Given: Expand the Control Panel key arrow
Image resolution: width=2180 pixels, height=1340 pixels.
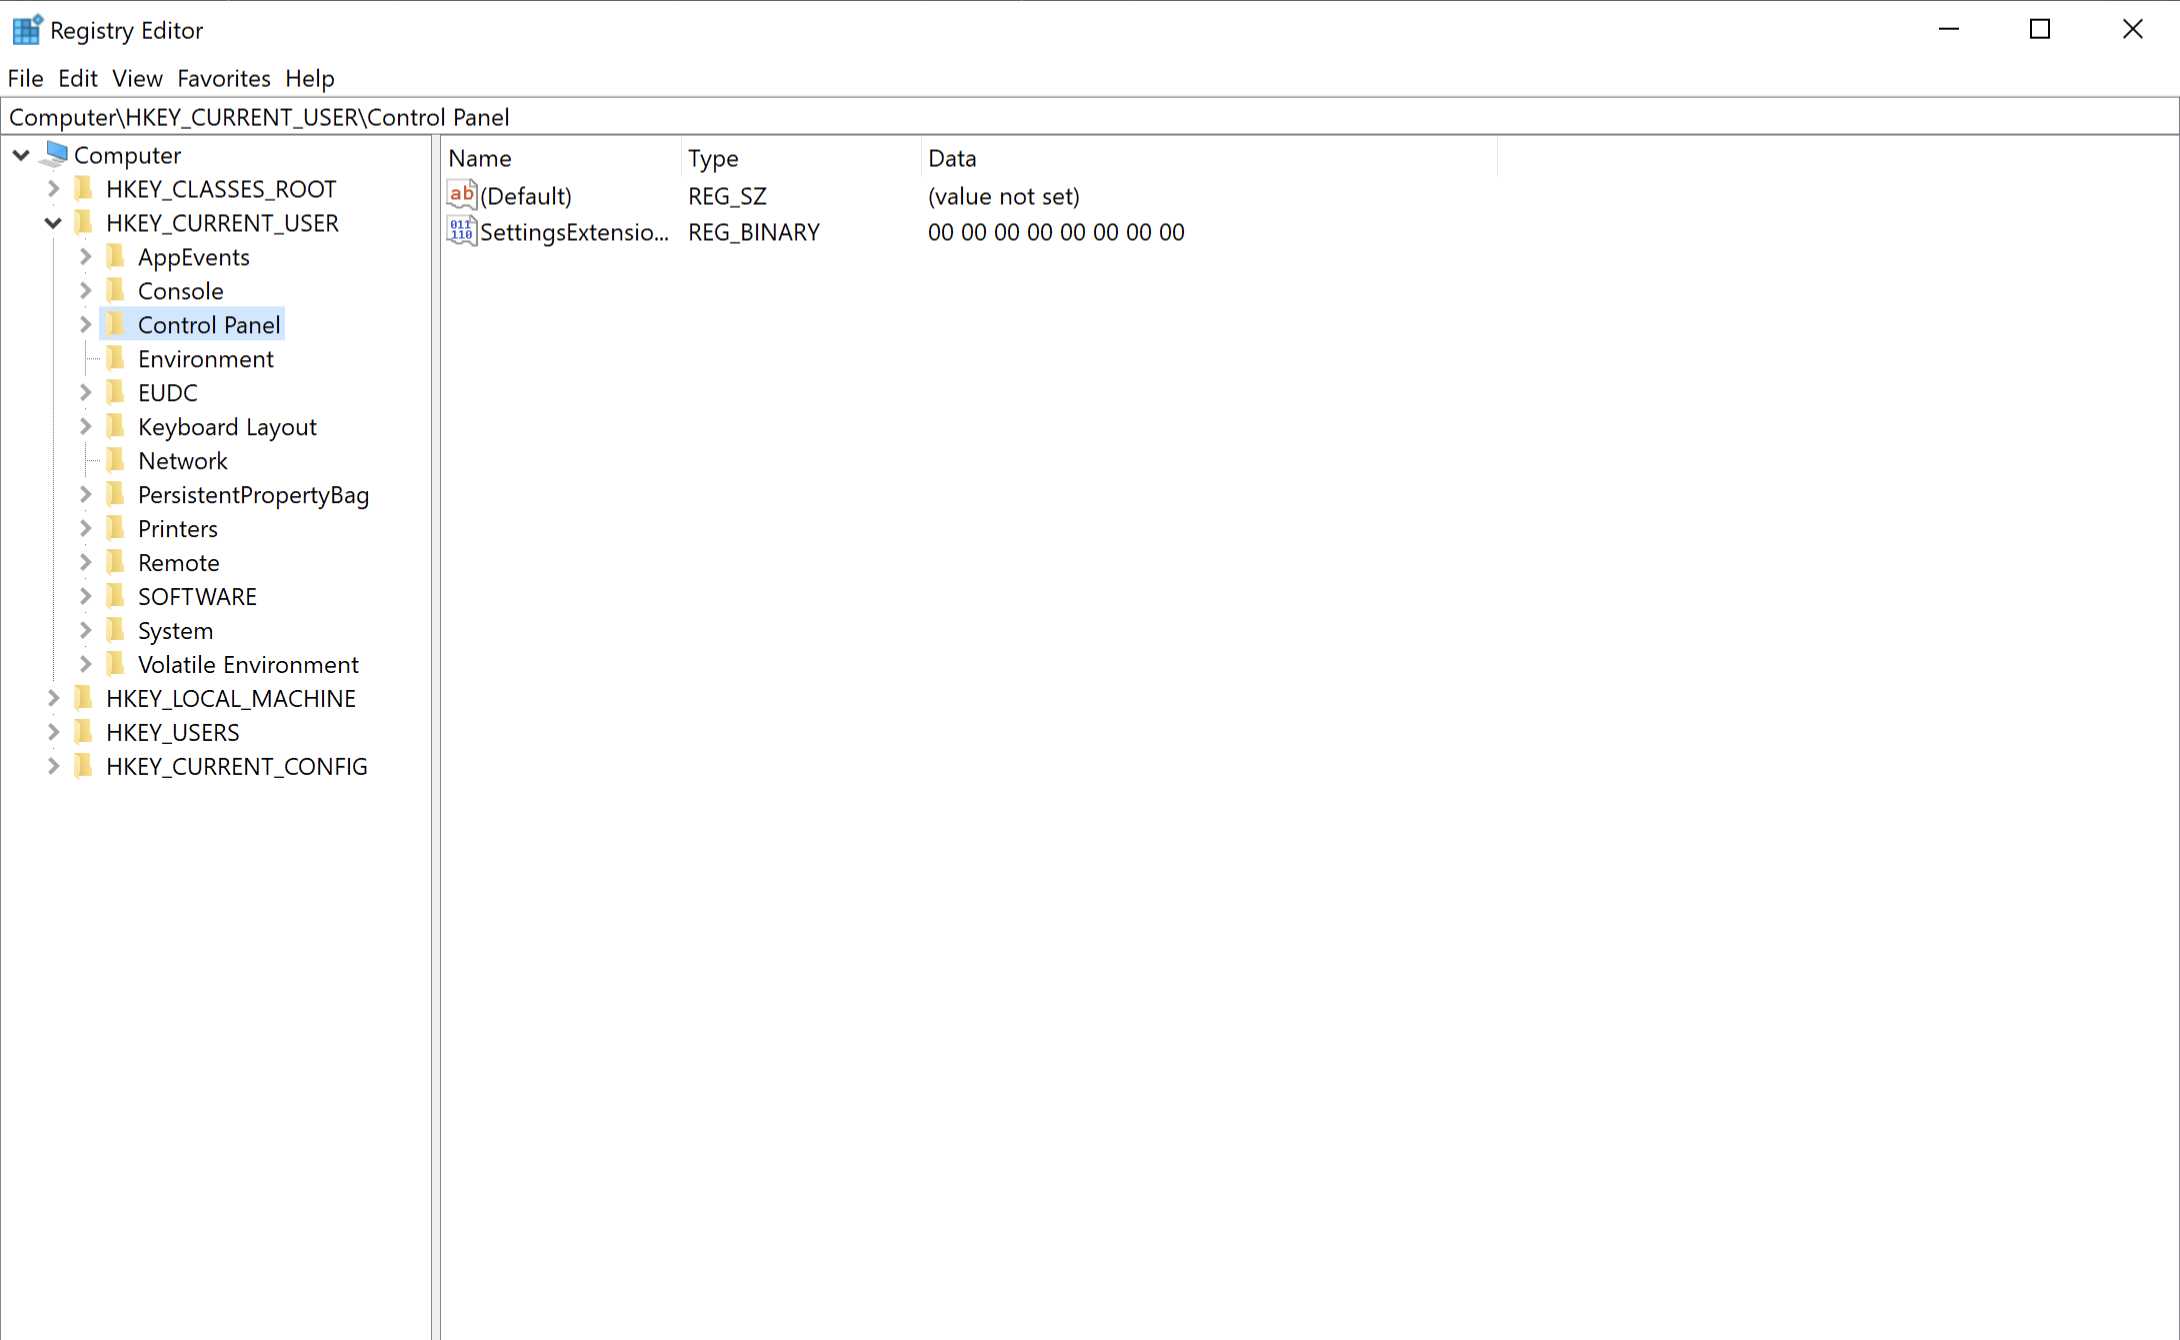Looking at the screenshot, I should coord(85,325).
